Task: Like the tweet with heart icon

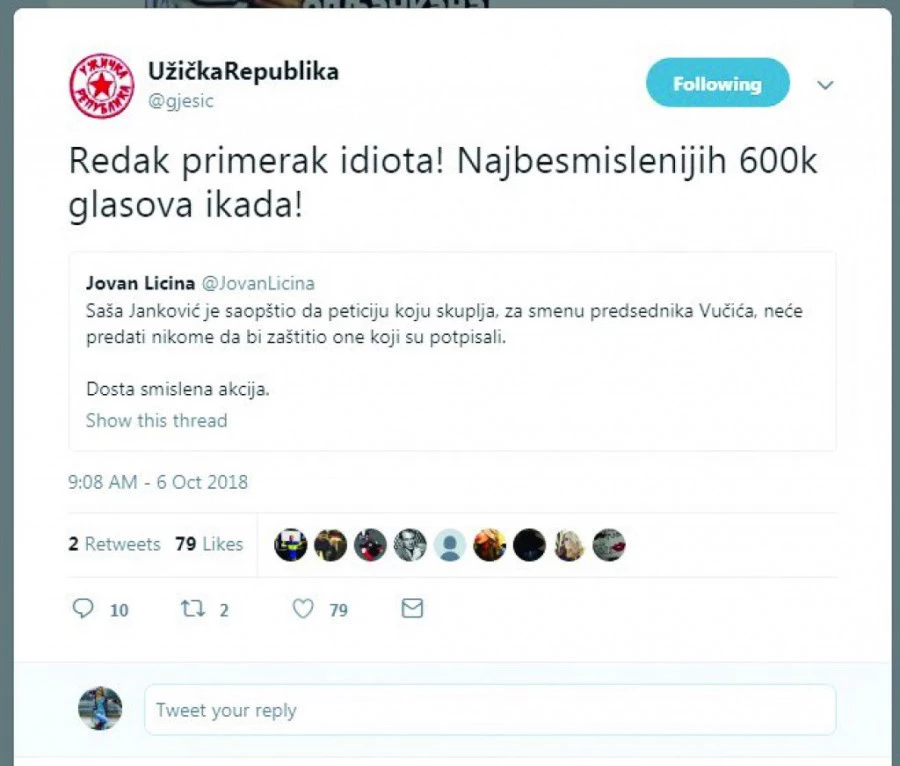Action: 303,608
